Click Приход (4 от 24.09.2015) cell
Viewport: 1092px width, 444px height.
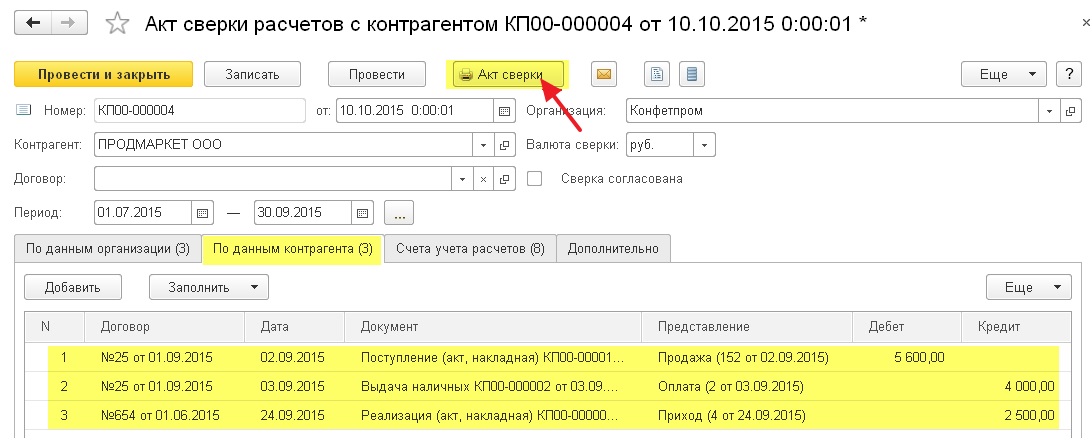coord(747,416)
